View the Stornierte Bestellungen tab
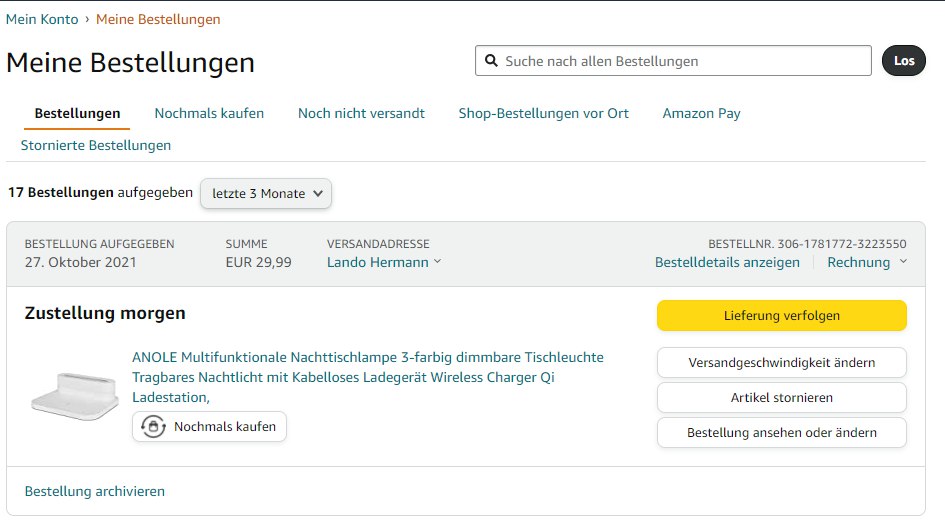The width and height of the screenshot is (945, 522). [x=96, y=145]
